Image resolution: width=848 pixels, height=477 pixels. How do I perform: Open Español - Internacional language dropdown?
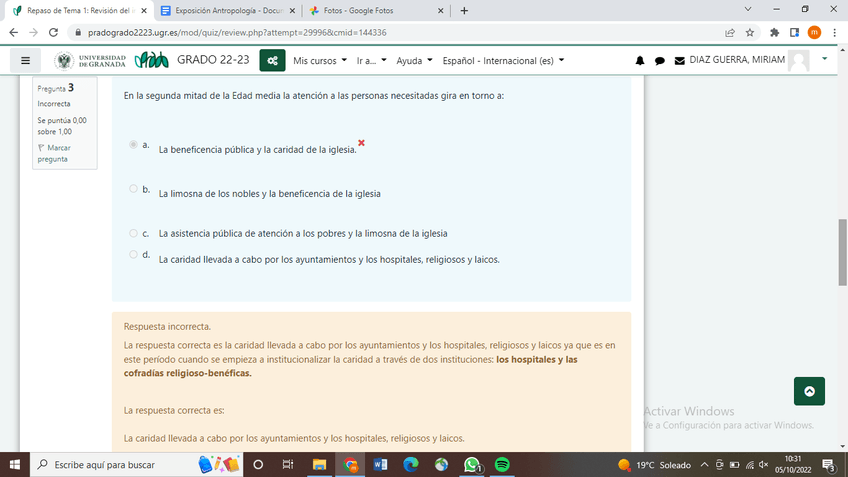503,61
